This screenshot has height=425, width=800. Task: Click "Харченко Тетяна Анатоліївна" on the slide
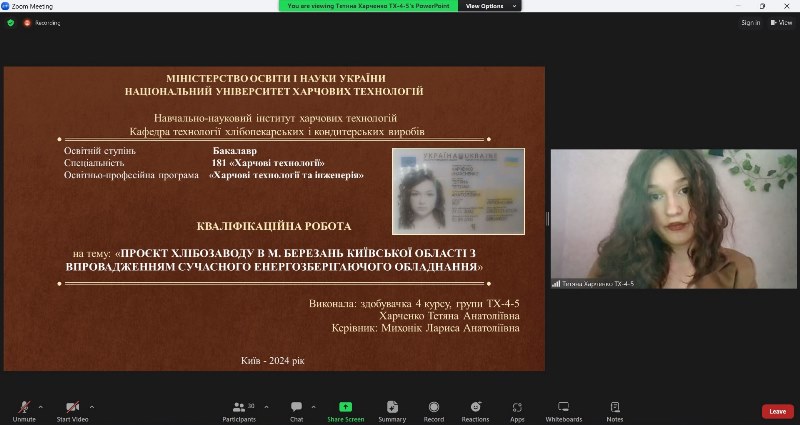coord(449,316)
